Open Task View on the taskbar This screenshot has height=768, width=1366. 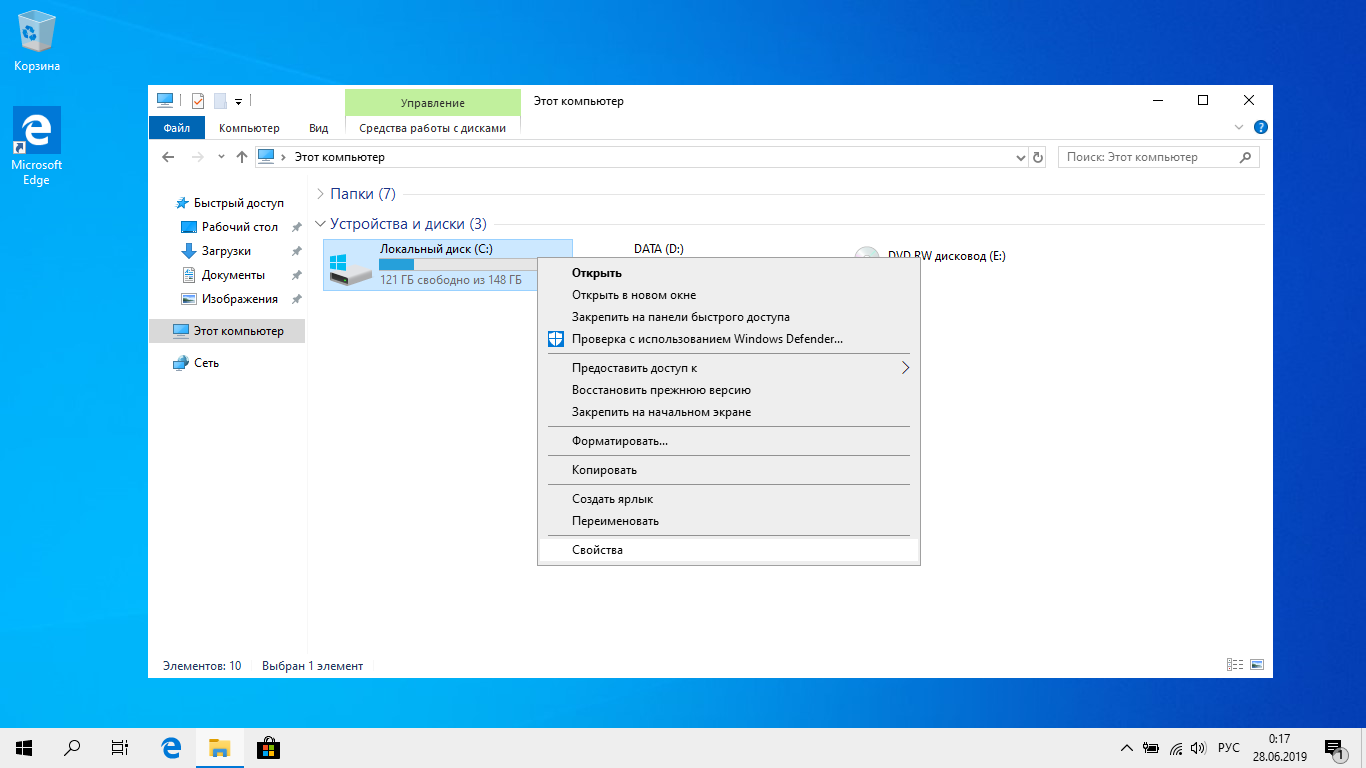pyautogui.click(x=119, y=747)
